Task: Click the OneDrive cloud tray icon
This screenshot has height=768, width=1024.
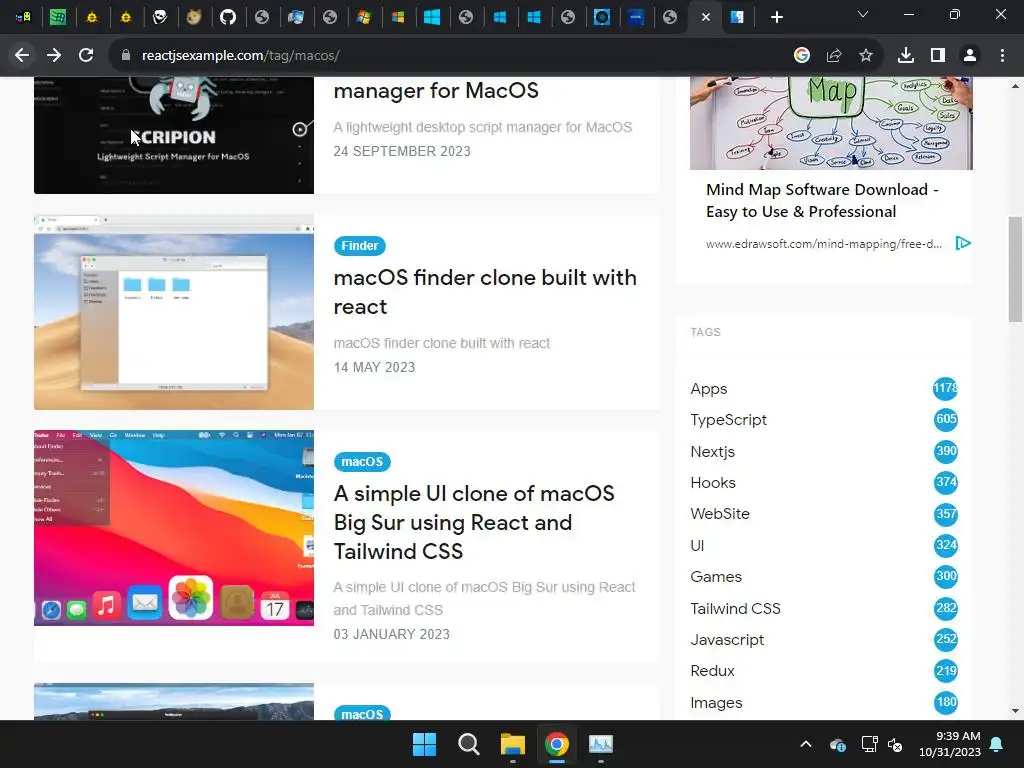Action: pyautogui.click(x=838, y=744)
